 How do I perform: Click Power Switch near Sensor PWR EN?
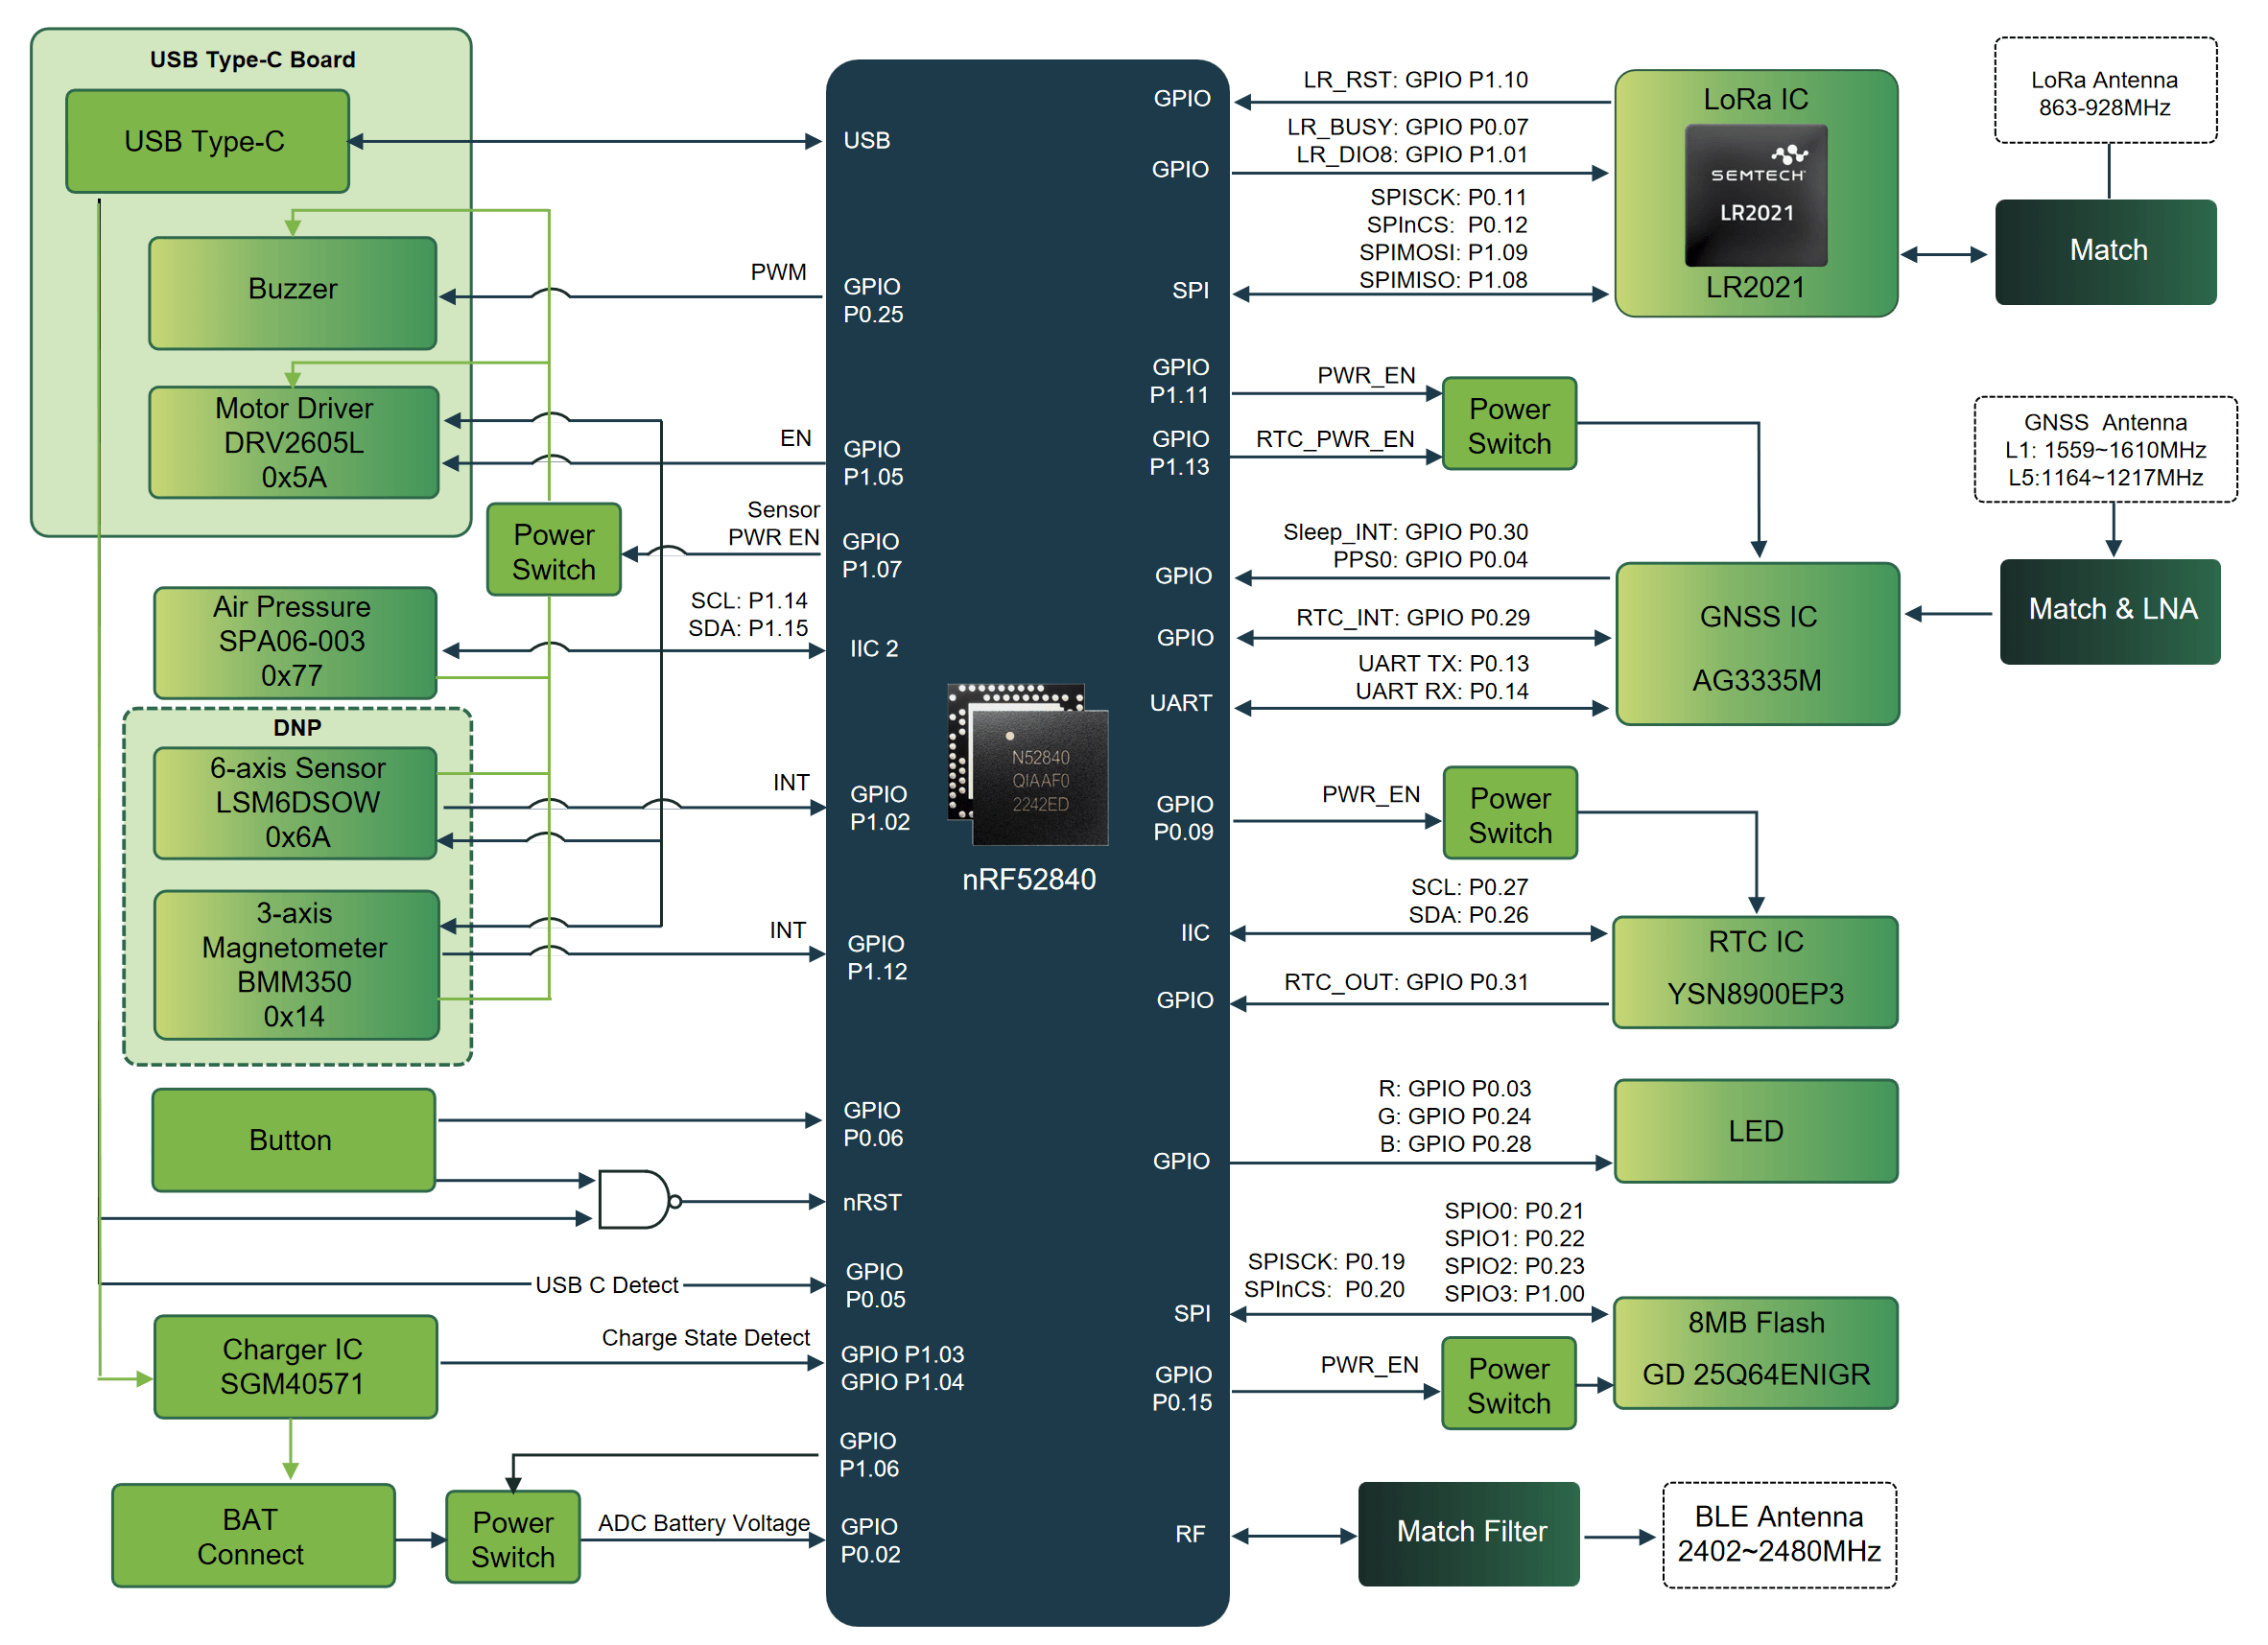click(553, 550)
